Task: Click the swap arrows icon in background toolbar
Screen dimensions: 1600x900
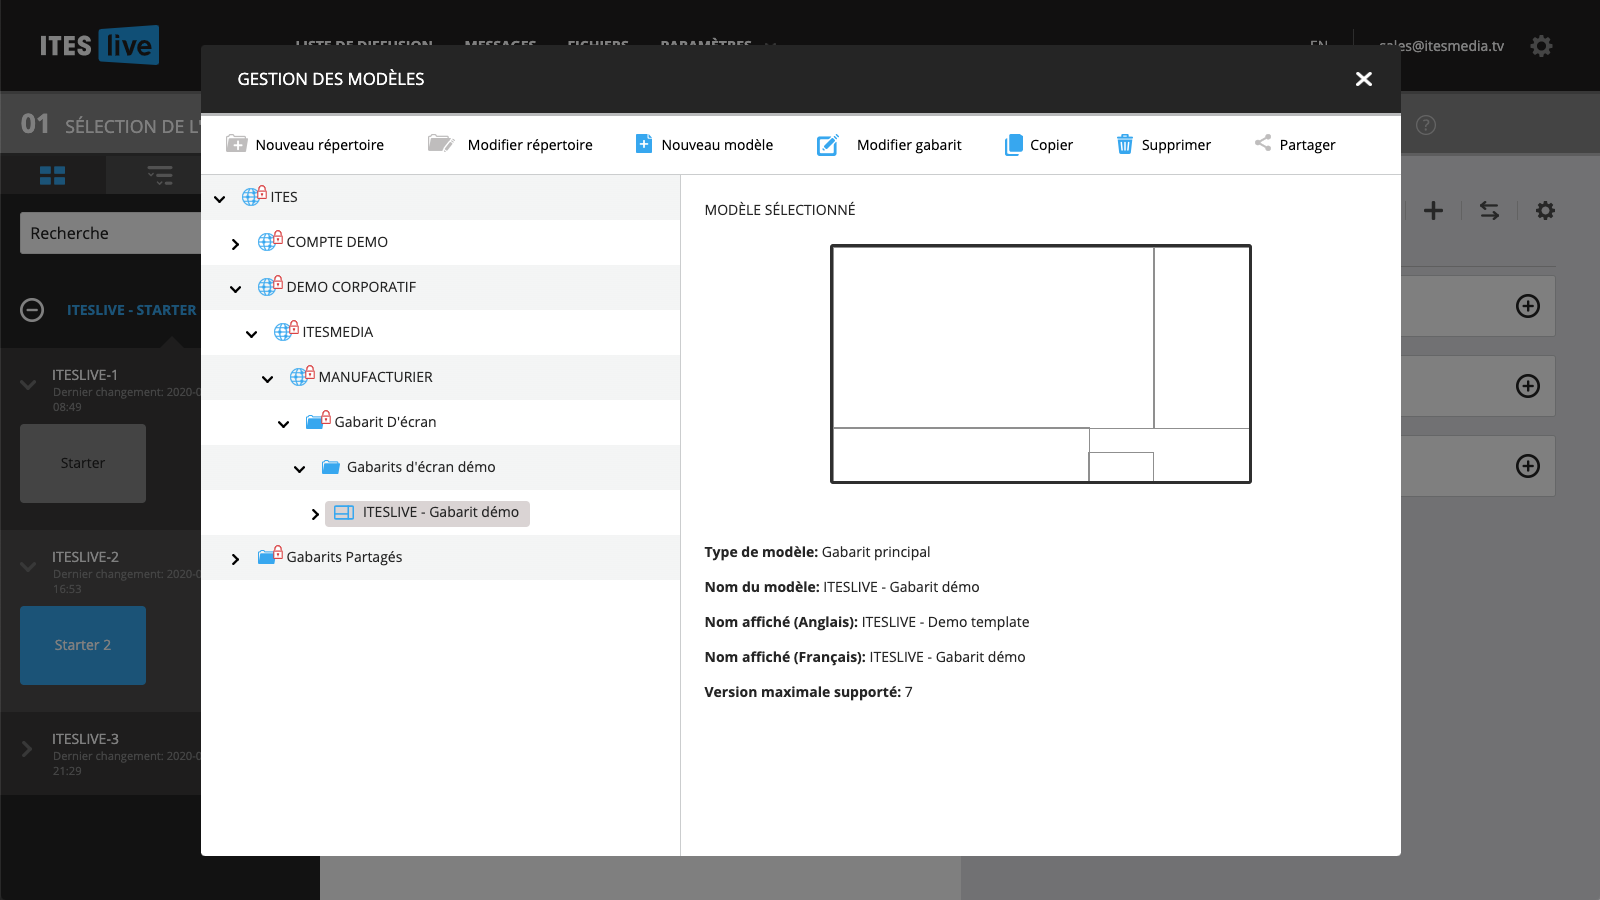Action: click(x=1489, y=210)
